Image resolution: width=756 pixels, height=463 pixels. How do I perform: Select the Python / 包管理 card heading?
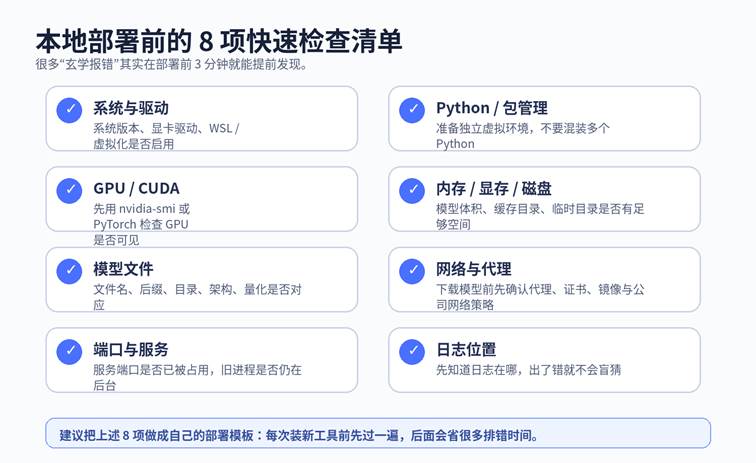click(x=491, y=108)
